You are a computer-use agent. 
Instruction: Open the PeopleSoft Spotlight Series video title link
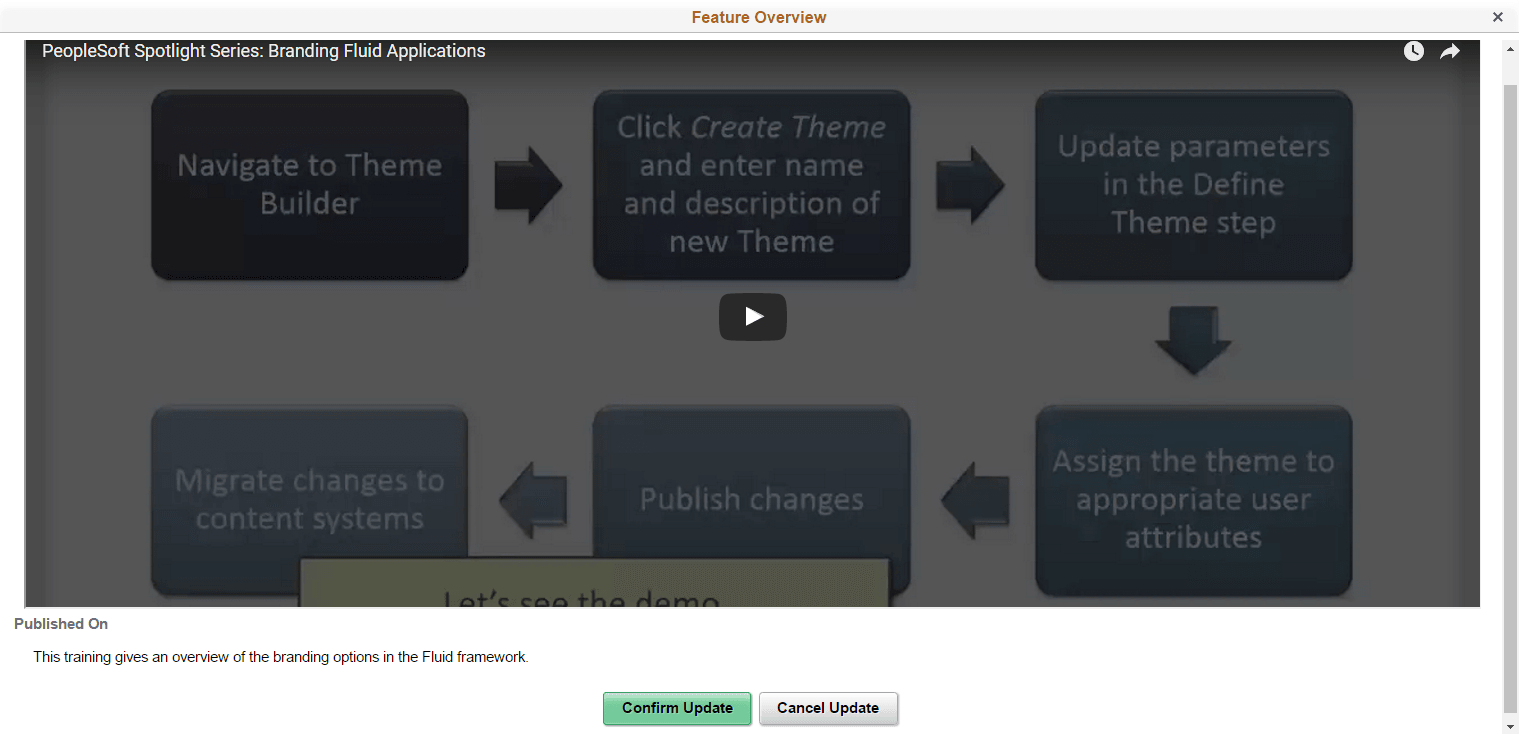click(x=263, y=51)
